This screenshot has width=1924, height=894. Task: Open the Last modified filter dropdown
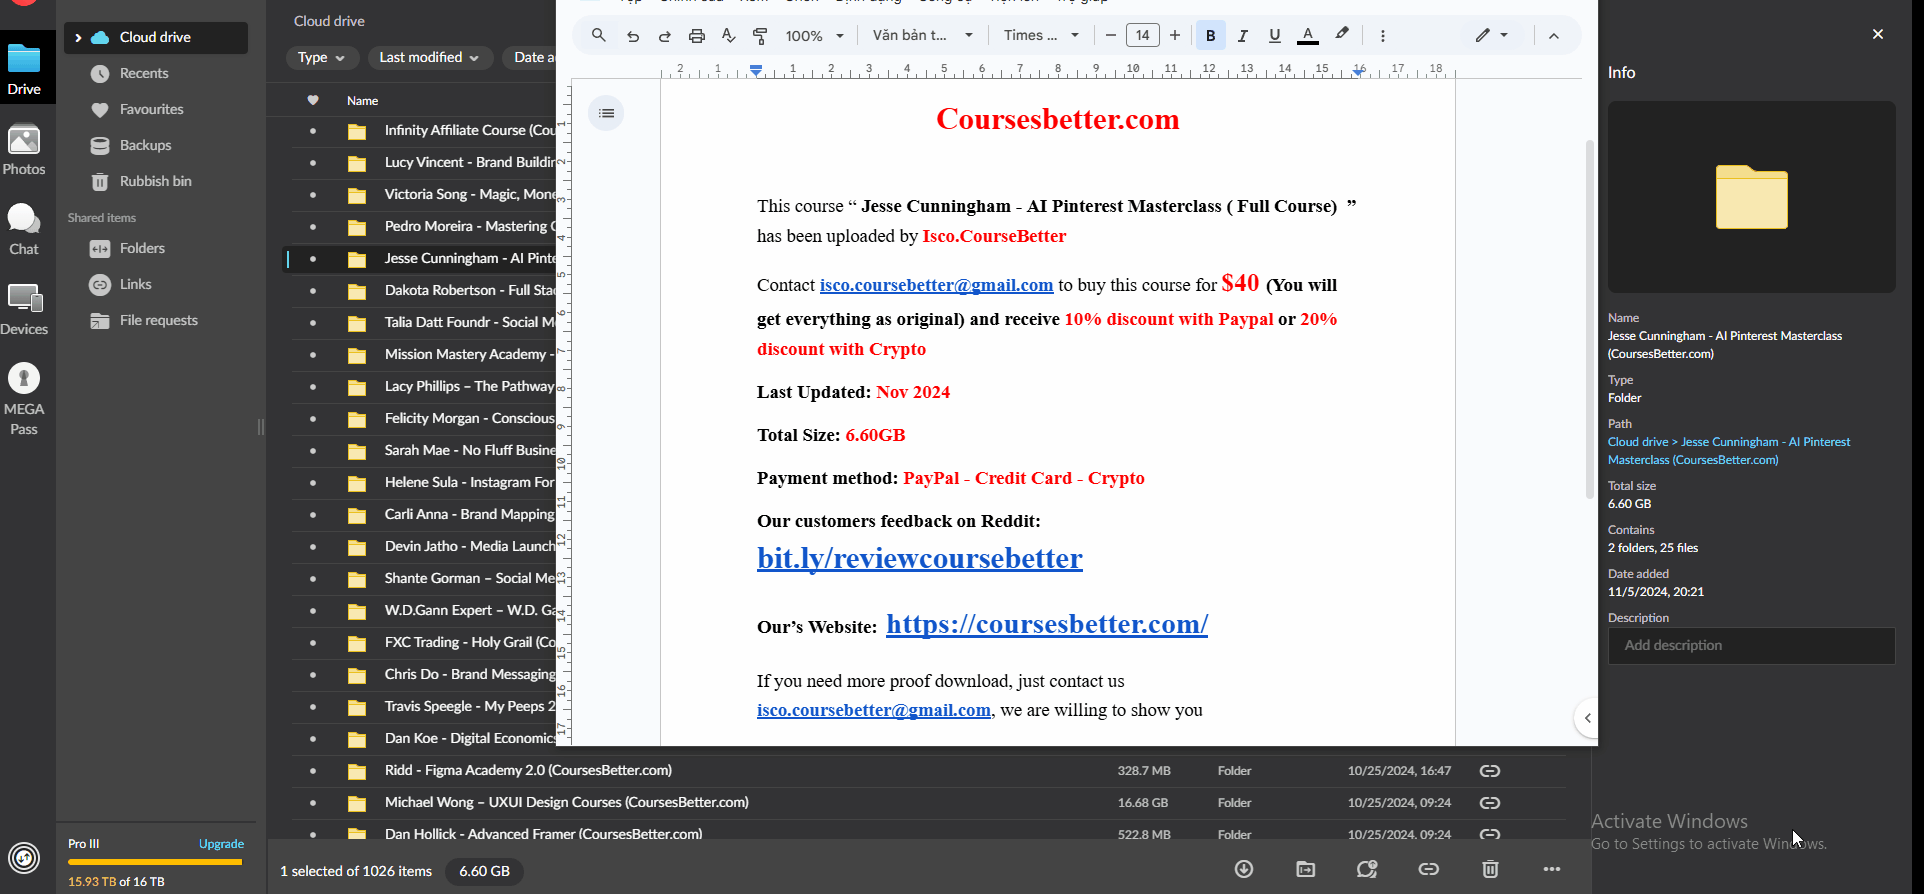pyautogui.click(x=429, y=58)
